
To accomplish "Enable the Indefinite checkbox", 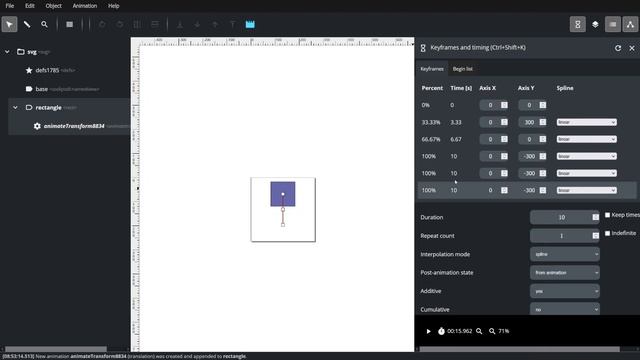I will tap(607, 233).
